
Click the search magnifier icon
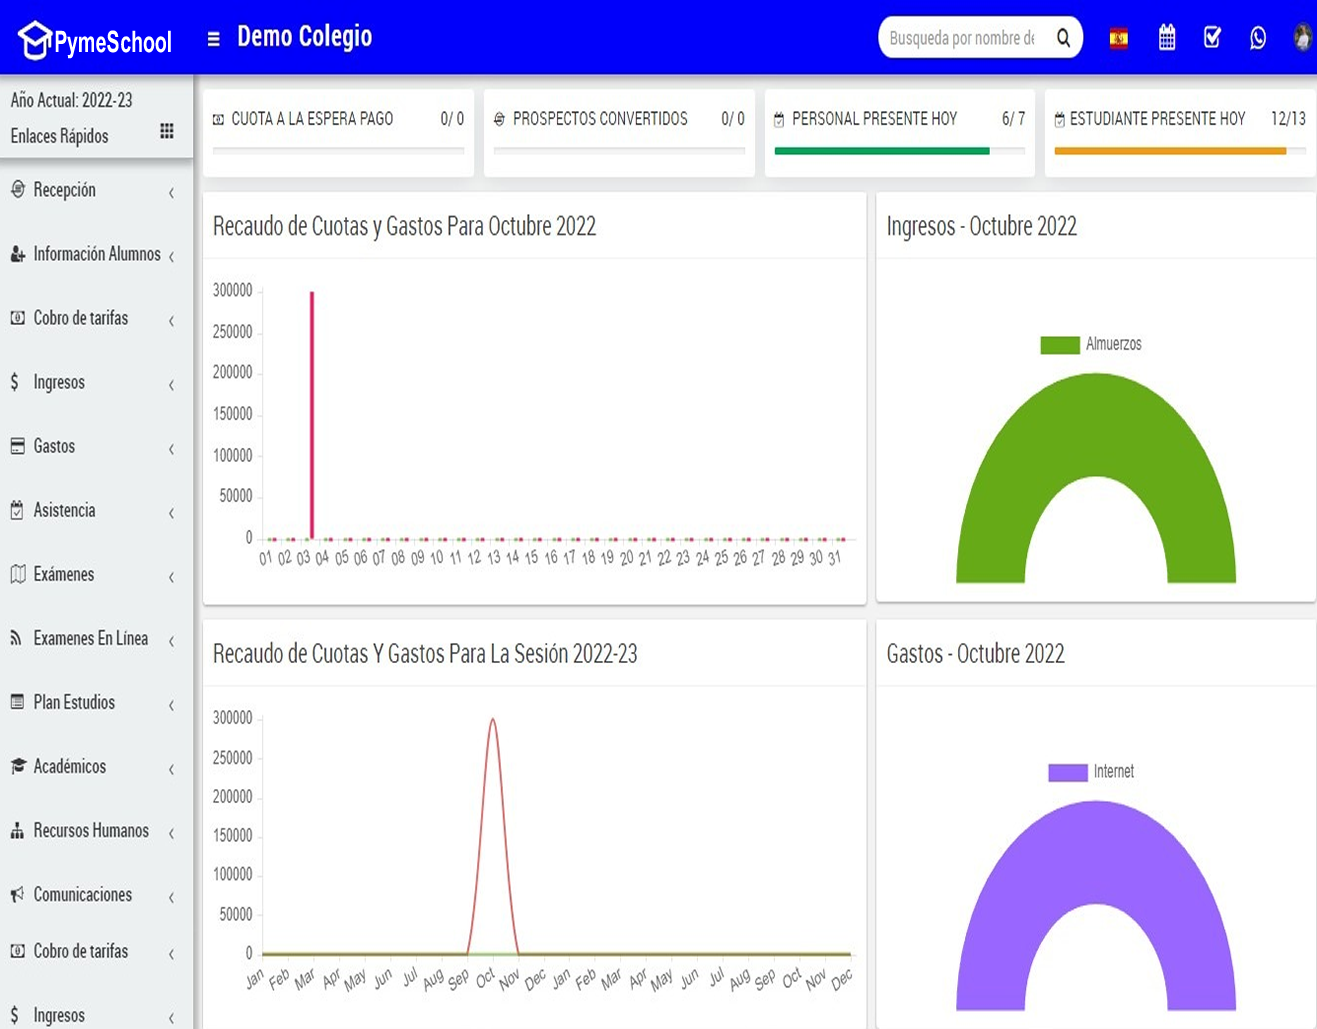click(x=1063, y=38)
